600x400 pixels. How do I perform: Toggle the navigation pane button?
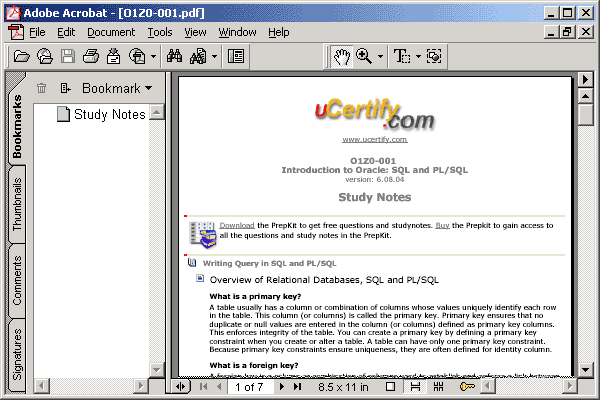pos(236,56)
